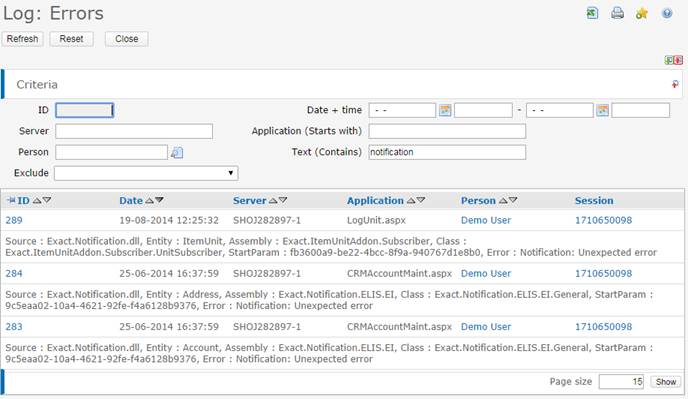Sort by Server column header

click(250, 201)
